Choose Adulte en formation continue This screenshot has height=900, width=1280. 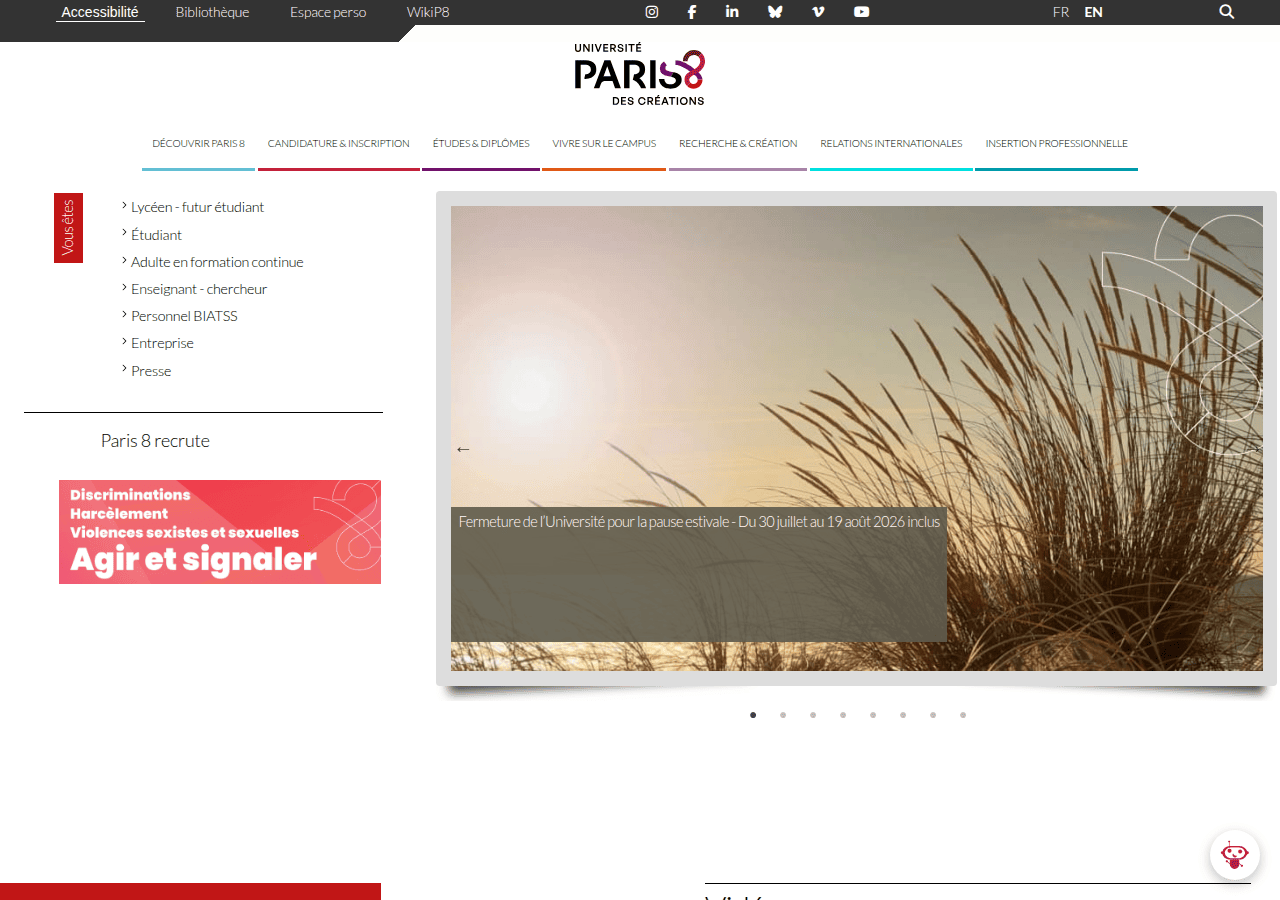(217, 262)
